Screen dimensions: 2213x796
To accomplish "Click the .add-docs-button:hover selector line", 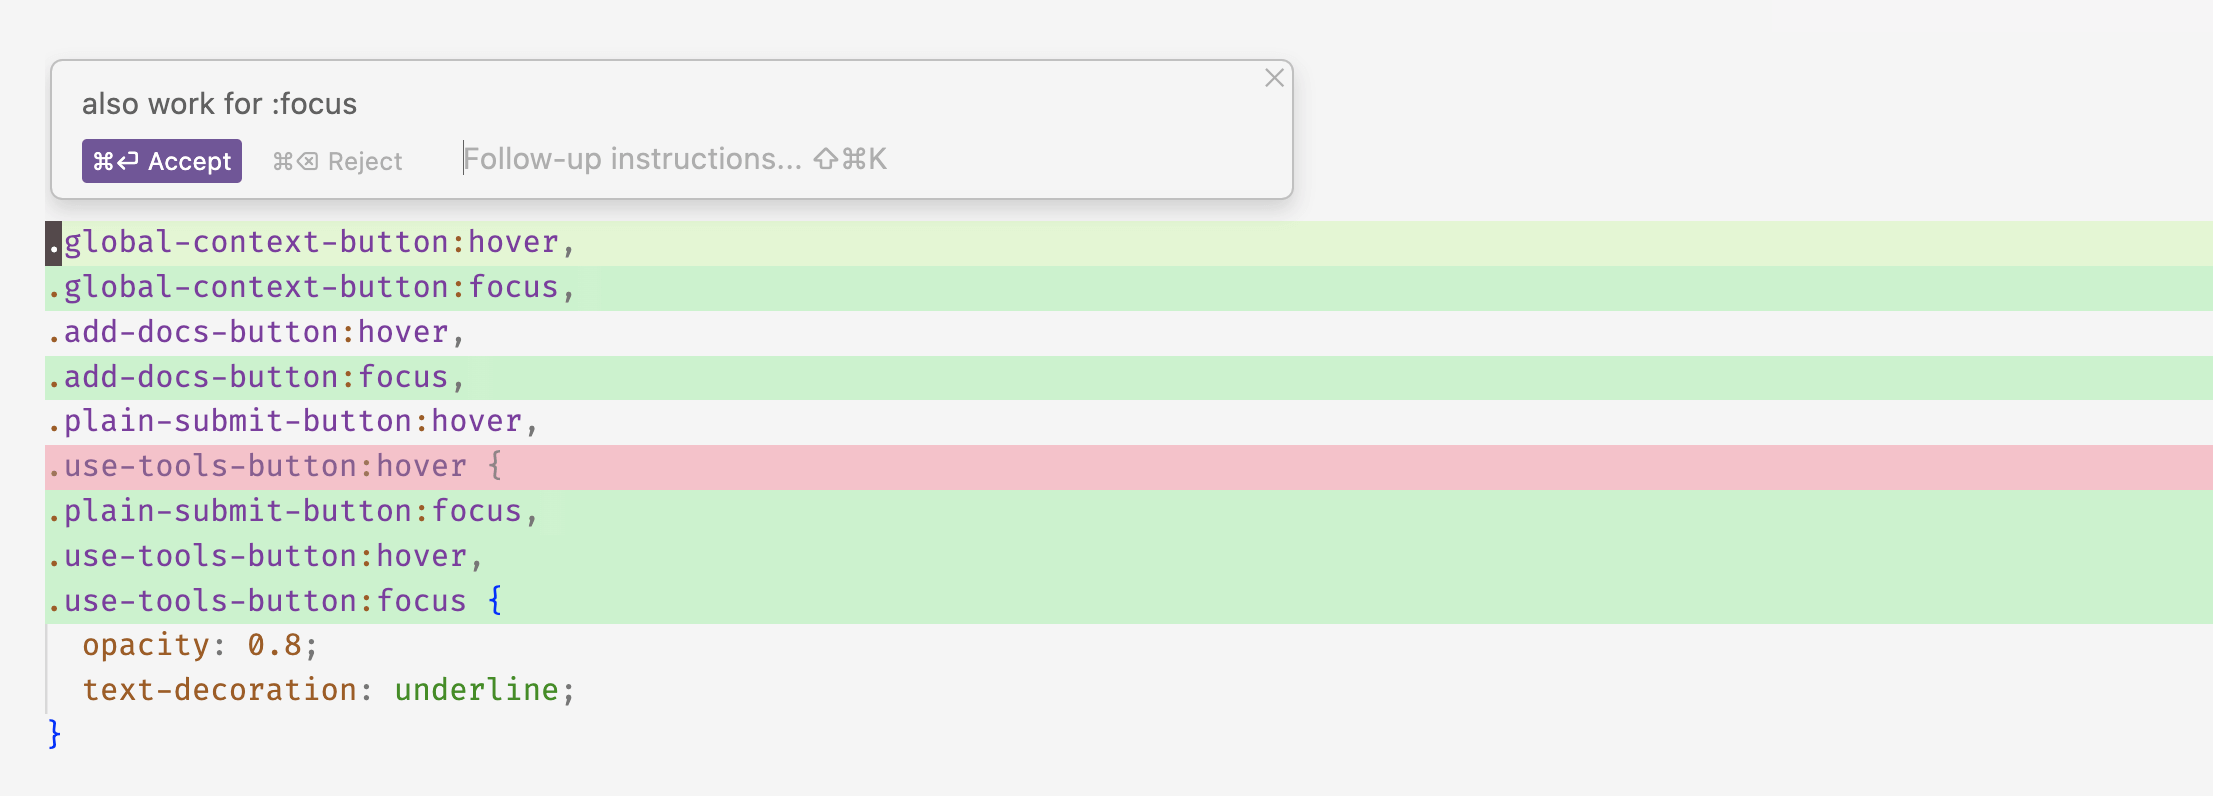I will 255,332.
